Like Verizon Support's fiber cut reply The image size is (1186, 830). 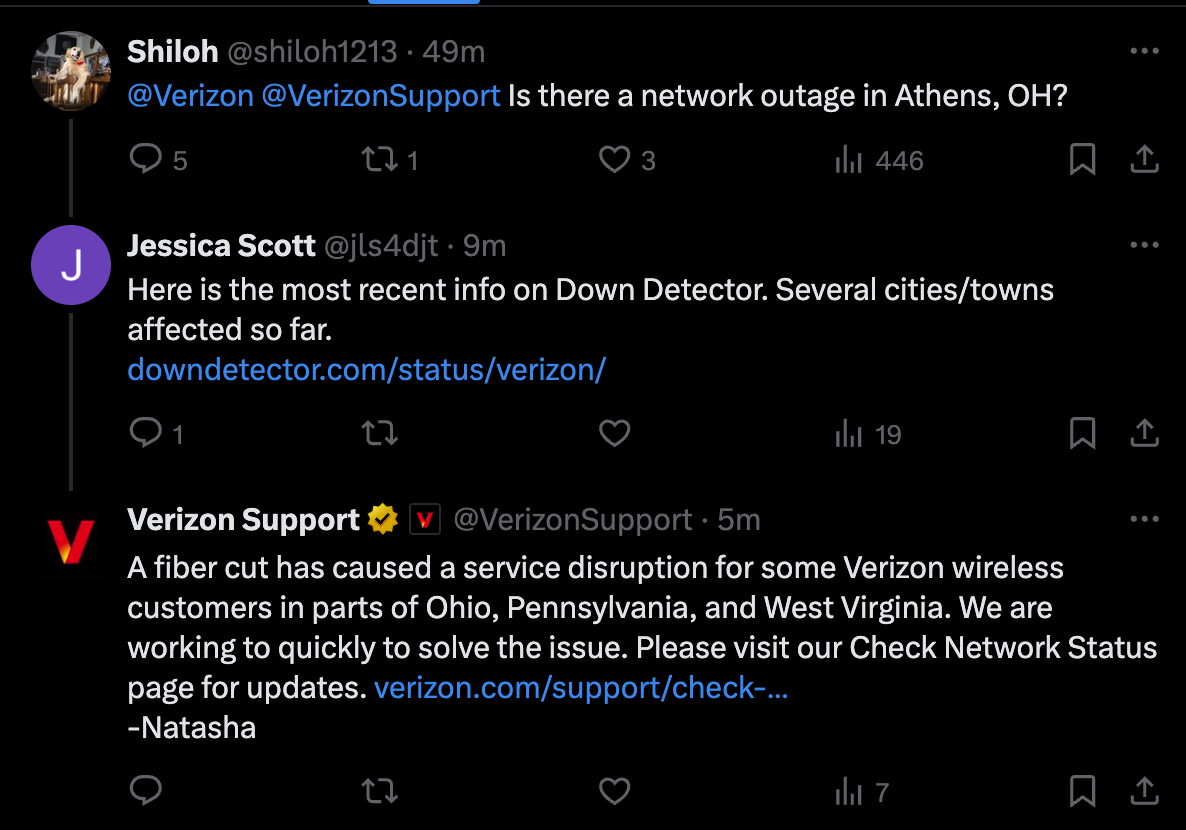click(x=614, y=790)
